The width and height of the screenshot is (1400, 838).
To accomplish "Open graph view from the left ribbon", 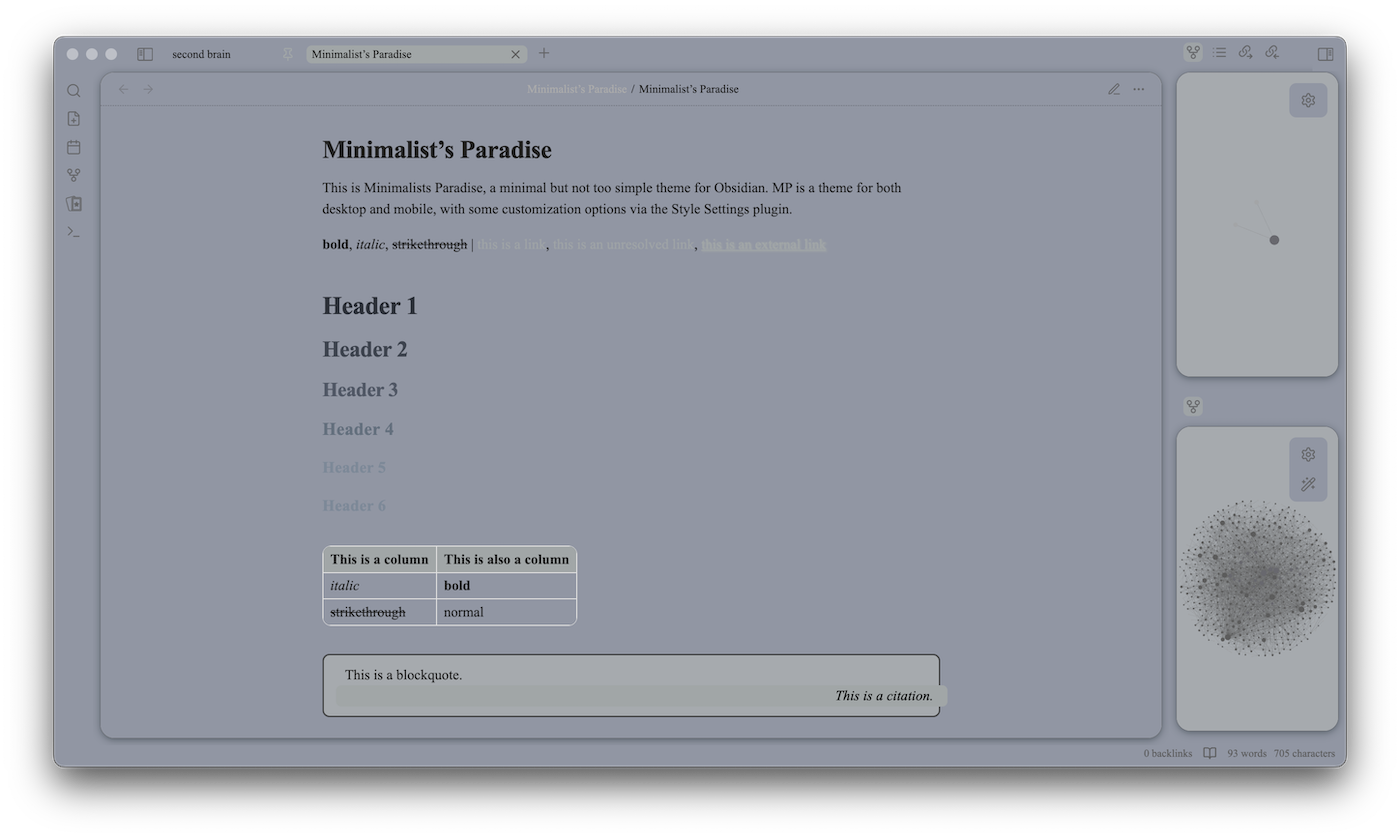I will pos(73,175).
